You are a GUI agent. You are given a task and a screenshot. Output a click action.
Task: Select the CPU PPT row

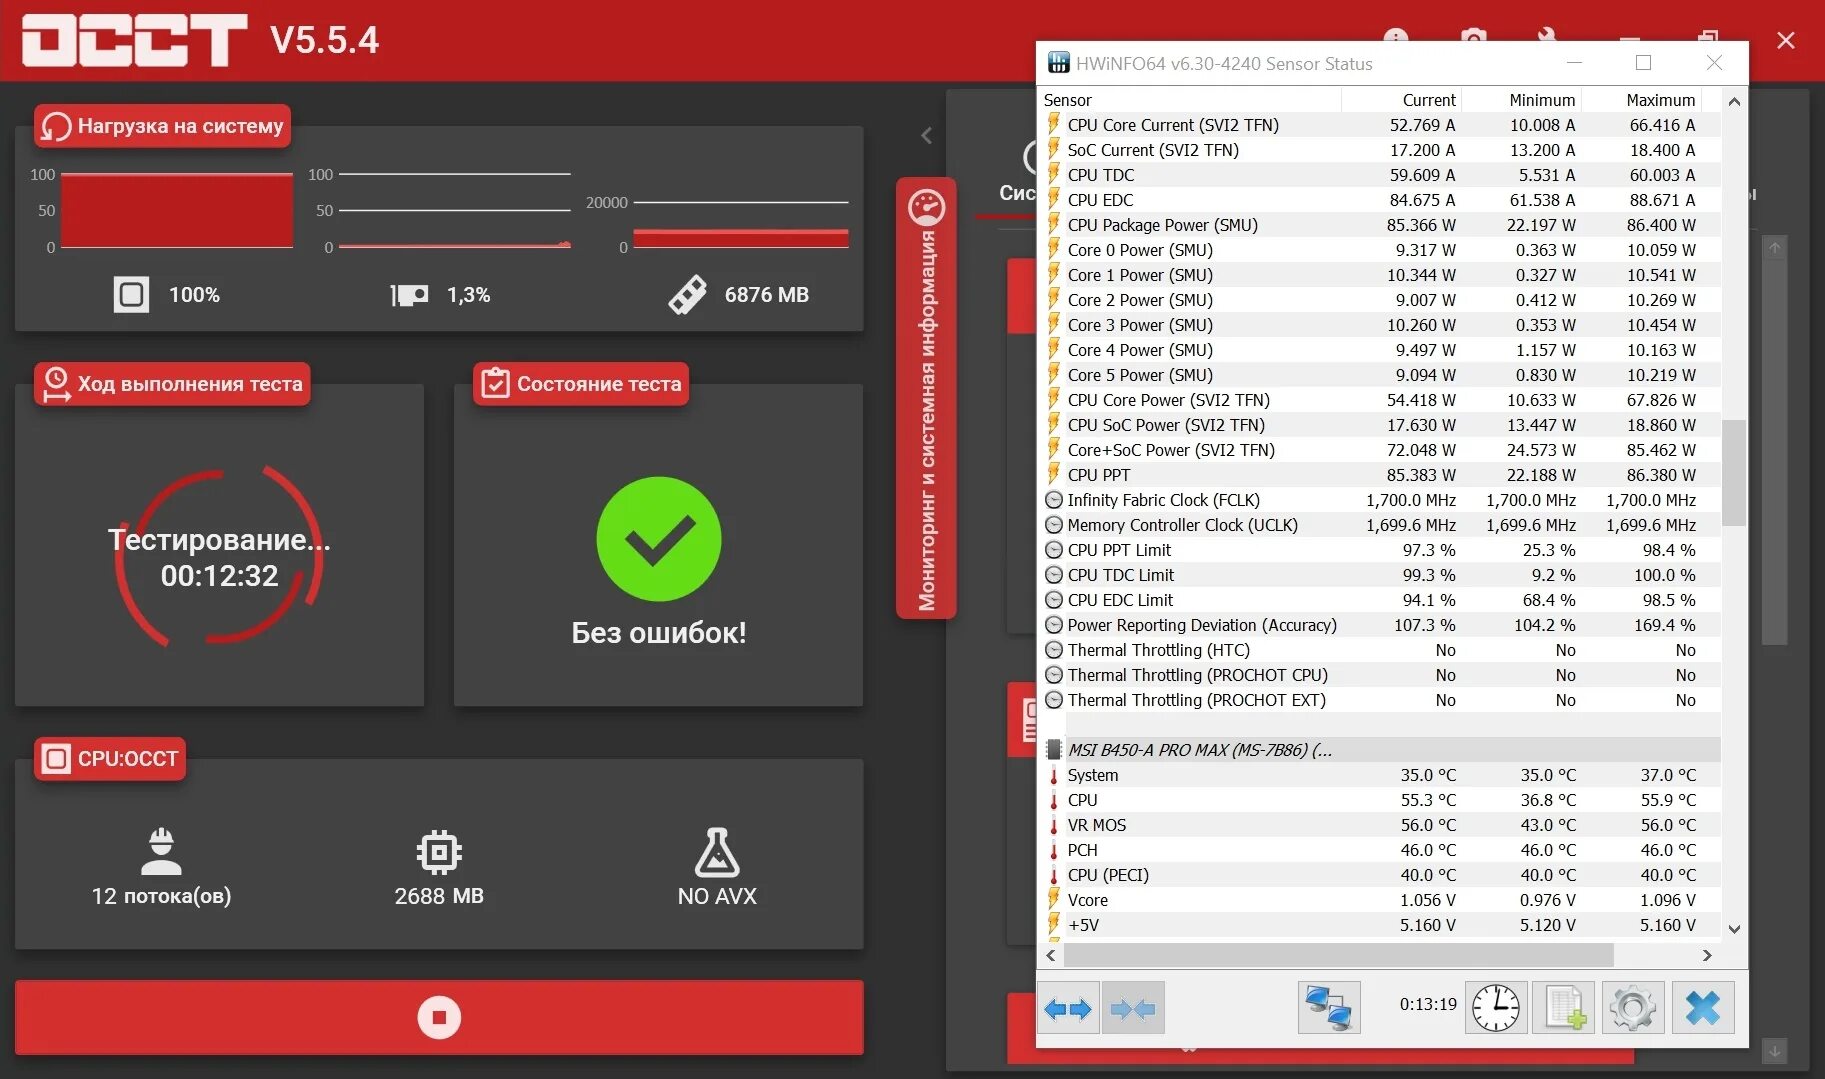(1380, 475)
